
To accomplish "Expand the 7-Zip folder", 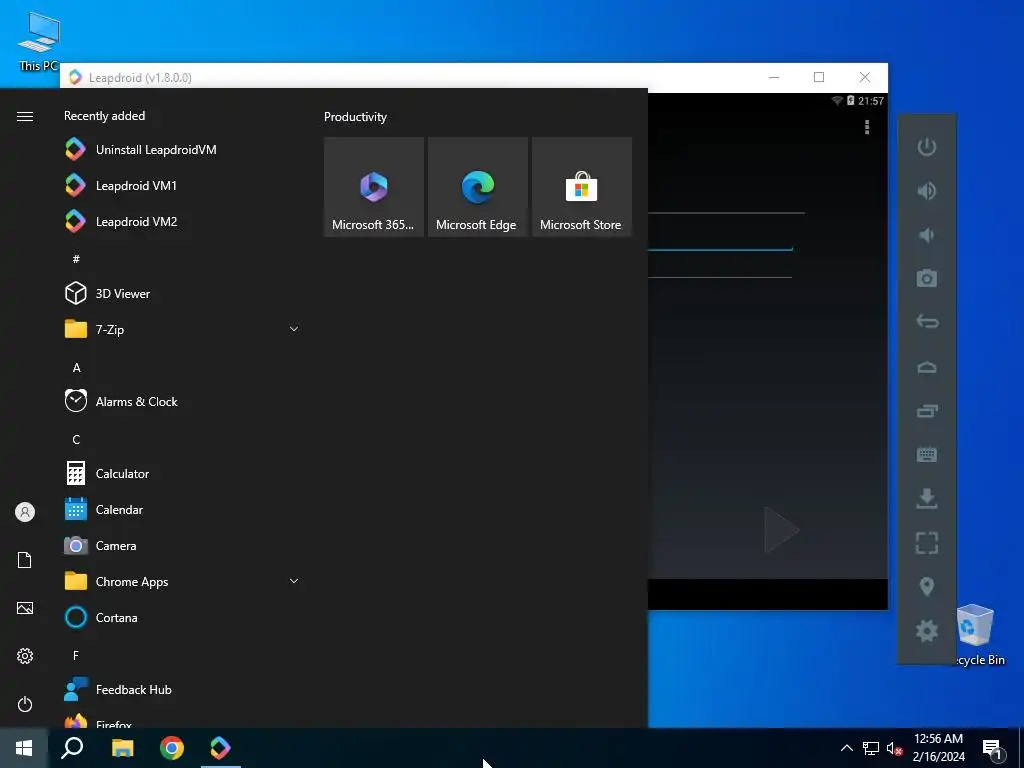I will [x=182, y=329].
